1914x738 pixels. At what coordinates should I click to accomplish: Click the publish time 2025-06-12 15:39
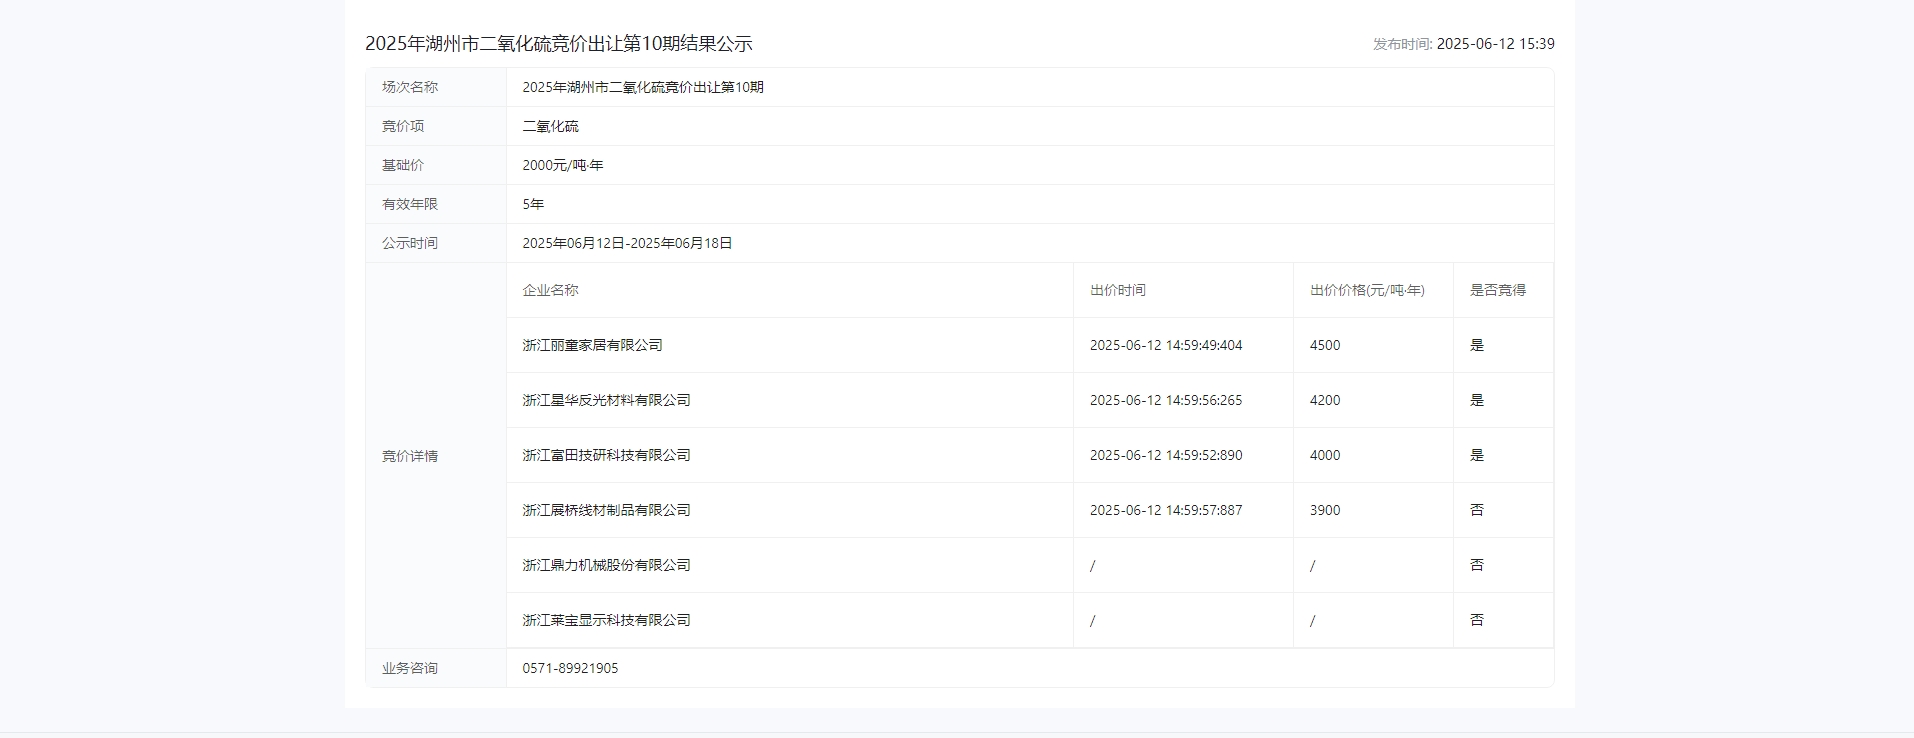click(x=1495, y=44)
